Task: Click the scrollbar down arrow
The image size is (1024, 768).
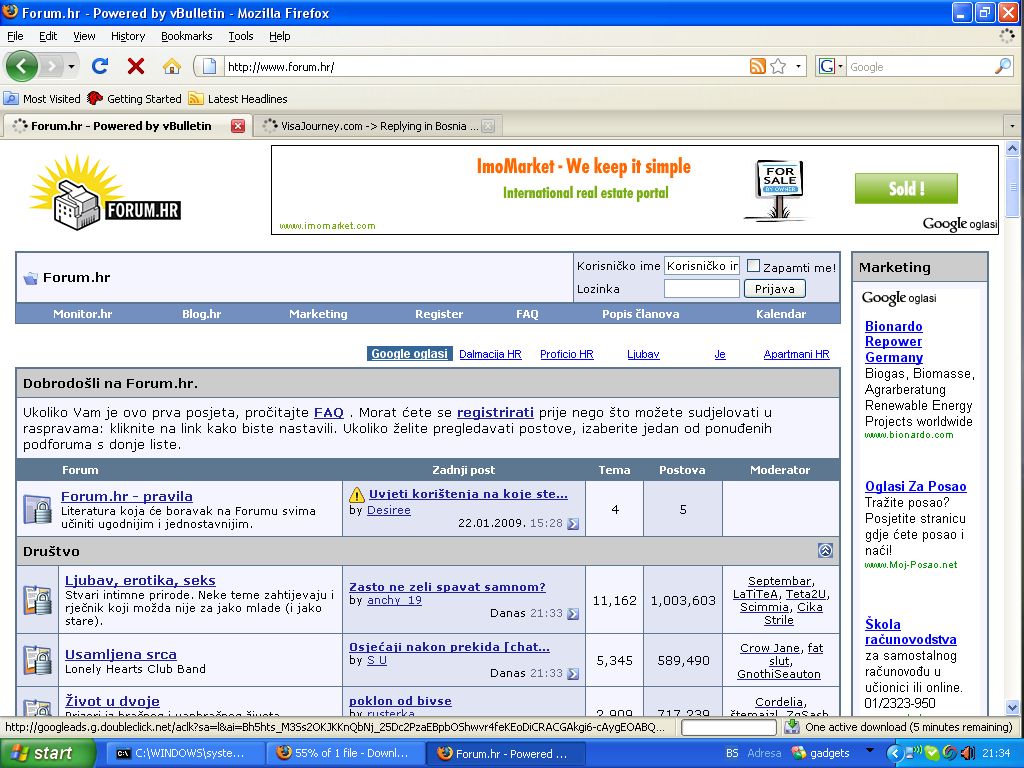Action: click(x=1012, y=707)
